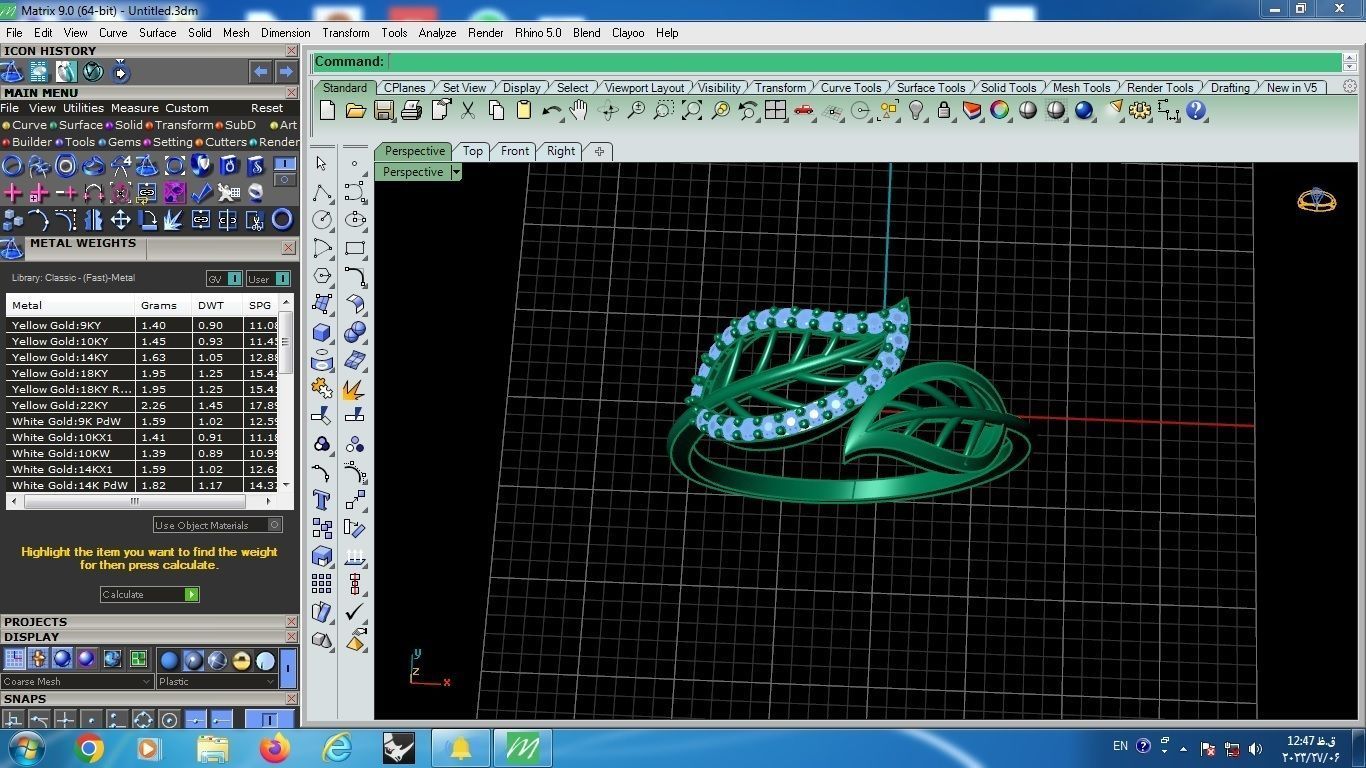Select the Box solid tool in side toolbar
The width and height of the screenshot is (1366, 768).
tap(321, 332)
